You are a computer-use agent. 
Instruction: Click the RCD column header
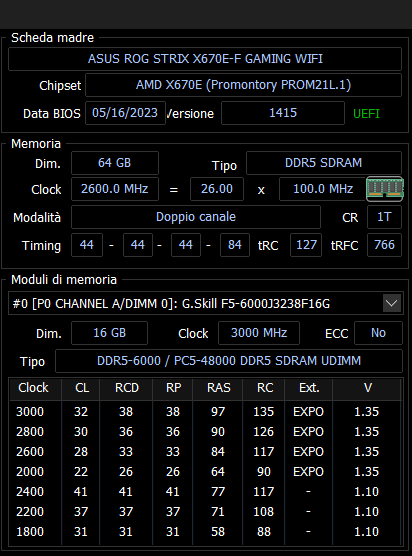click(x=126, y=388)
